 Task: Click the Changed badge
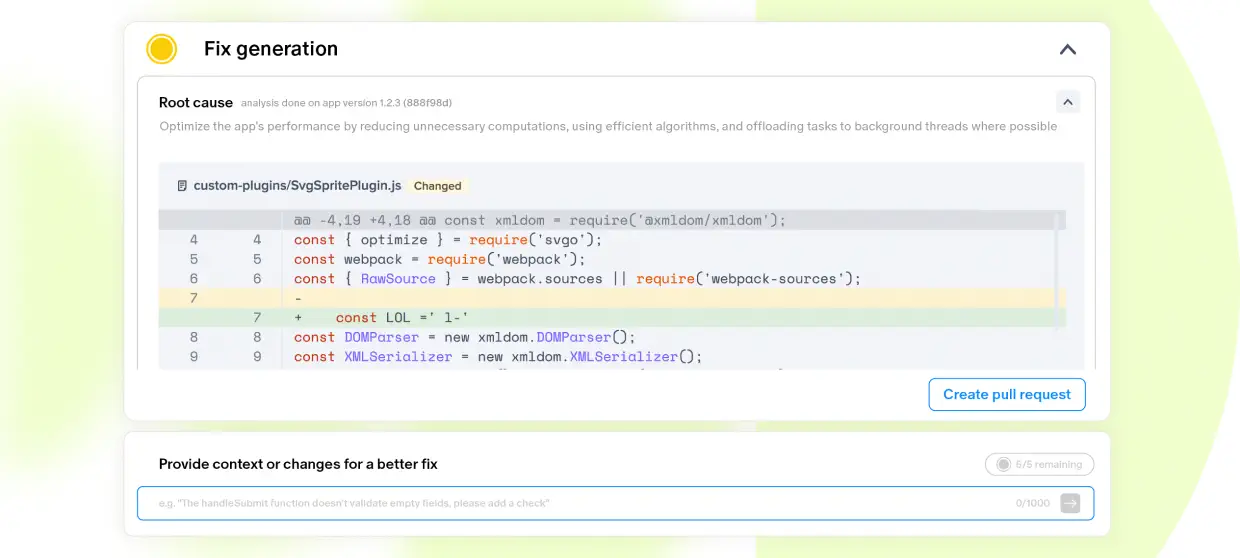pos(438,186)
